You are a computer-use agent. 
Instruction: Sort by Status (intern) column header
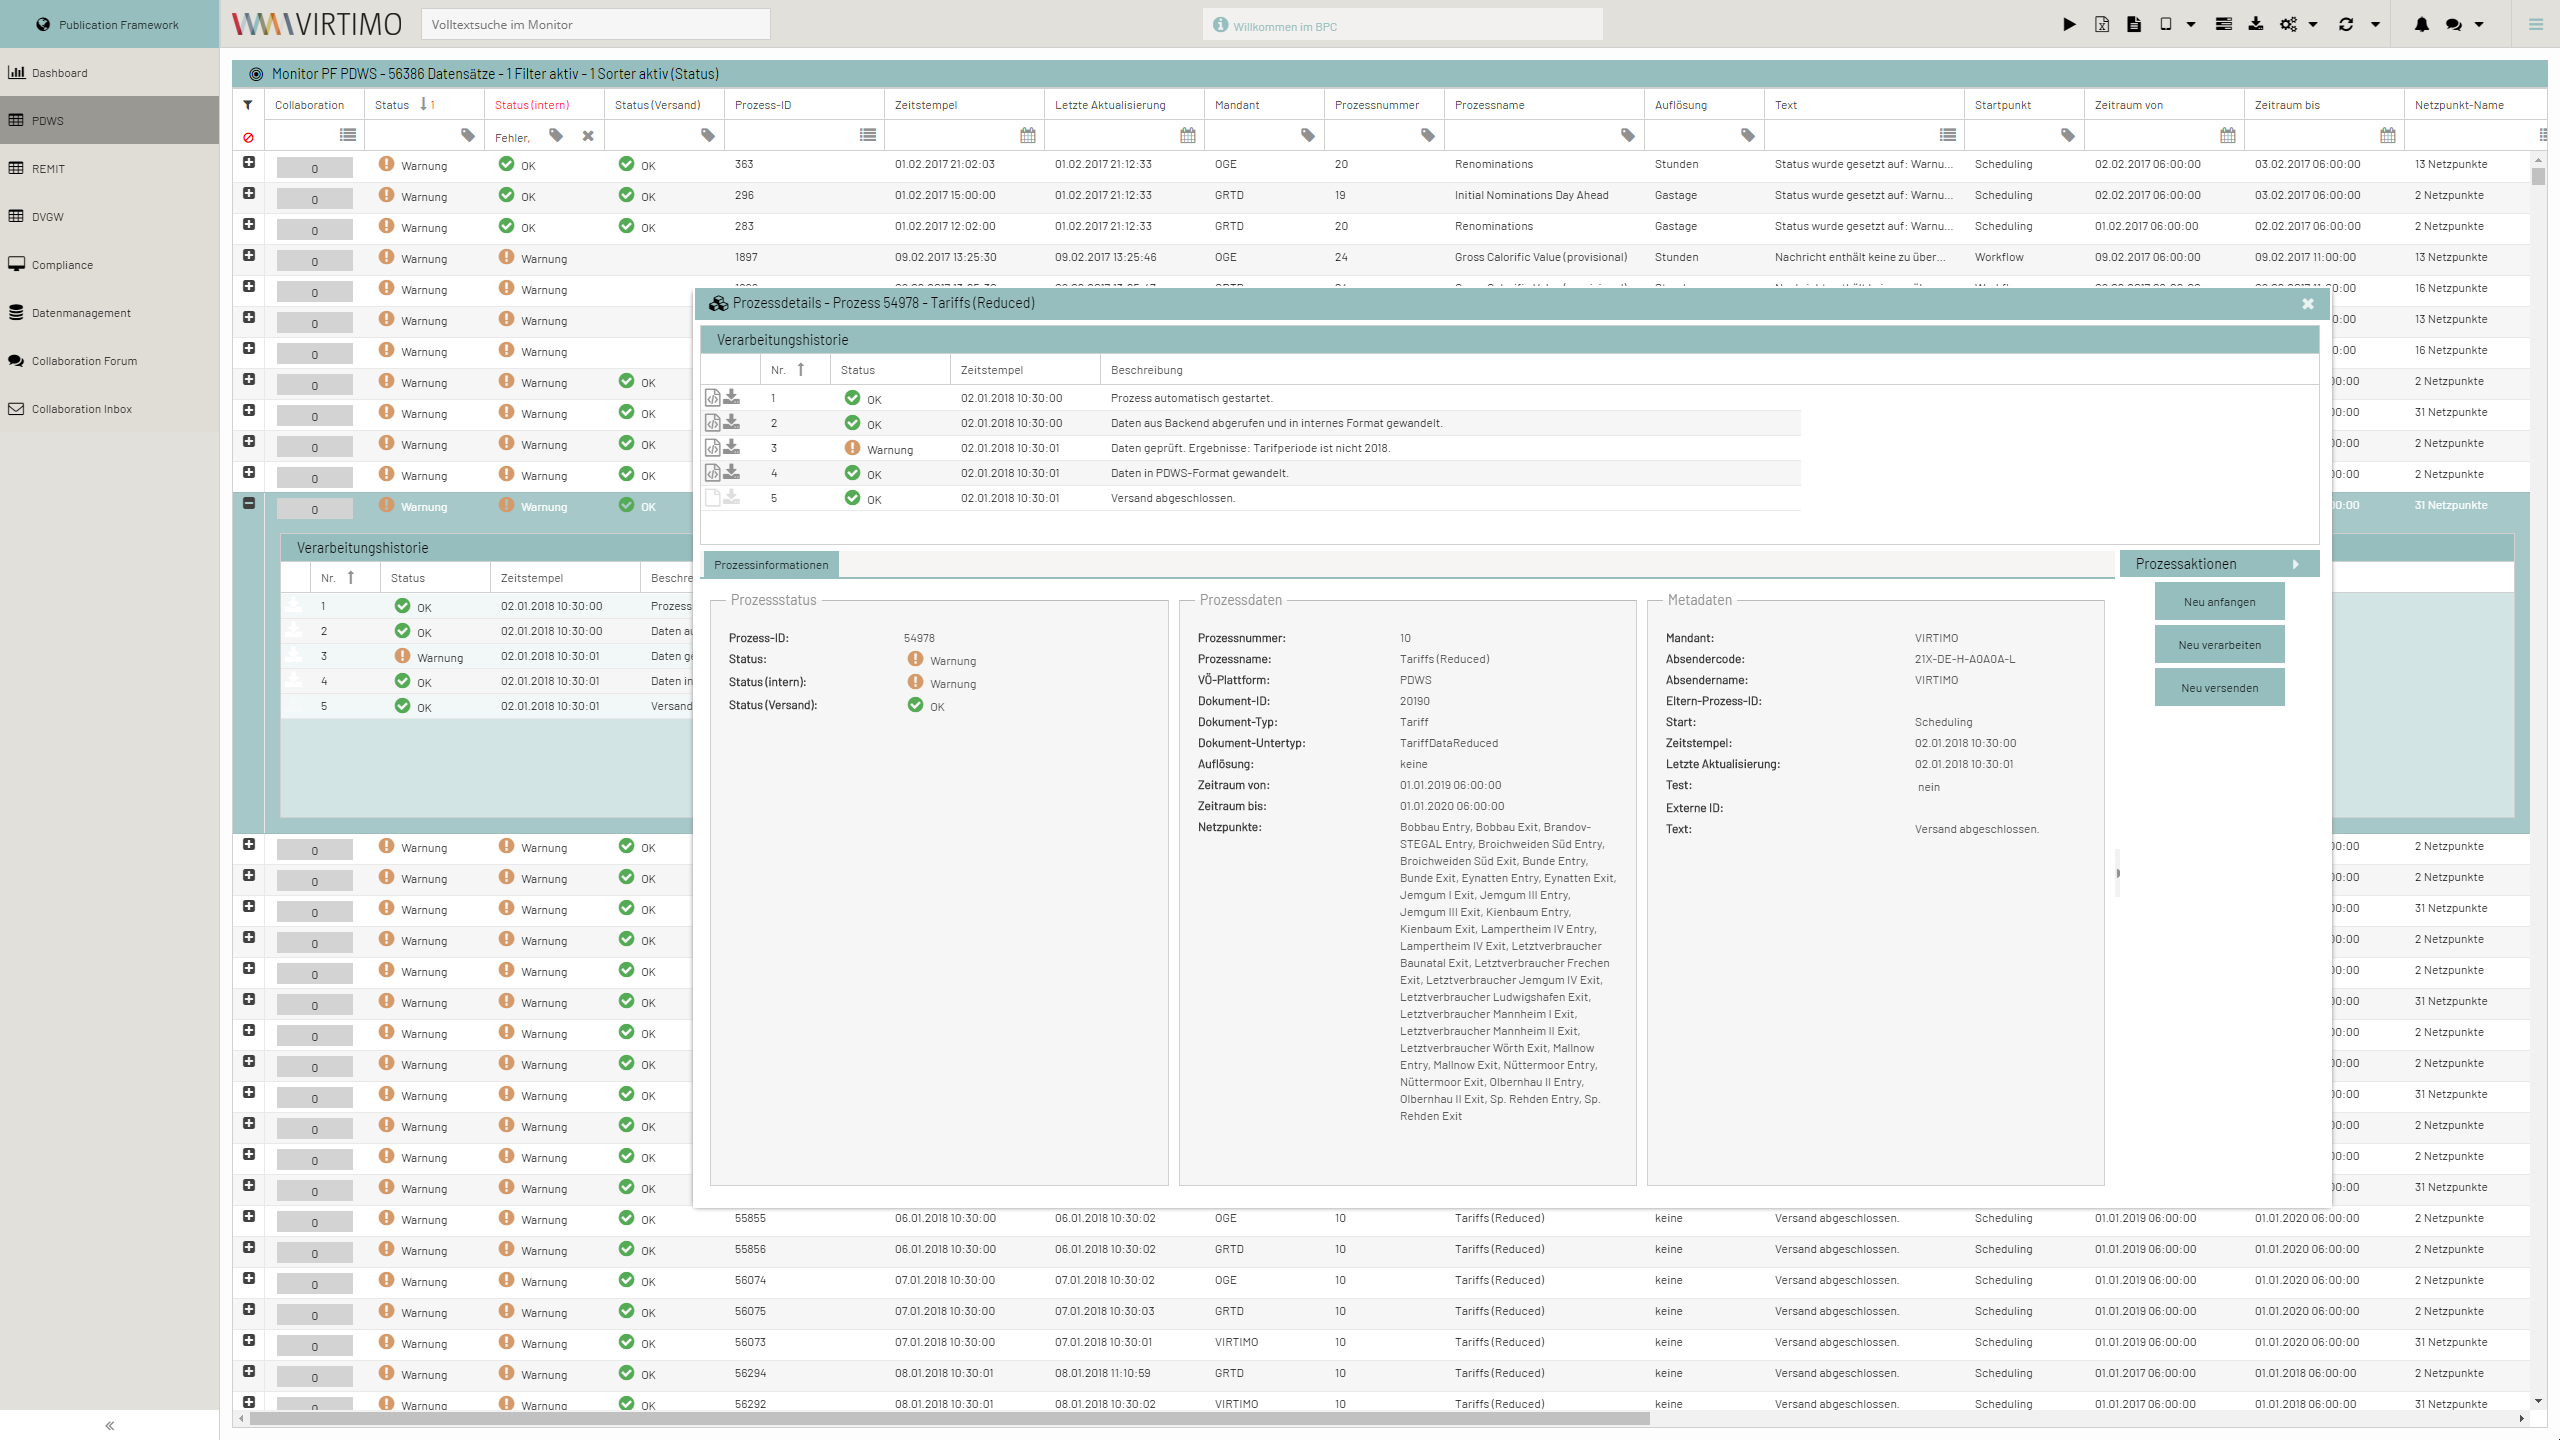(544, 104)
